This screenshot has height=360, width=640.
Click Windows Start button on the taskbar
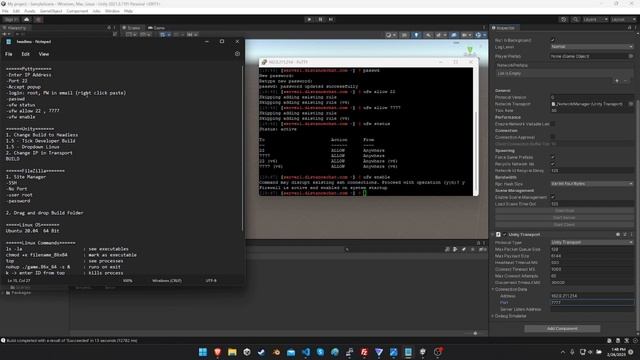(x=203, y=352)
